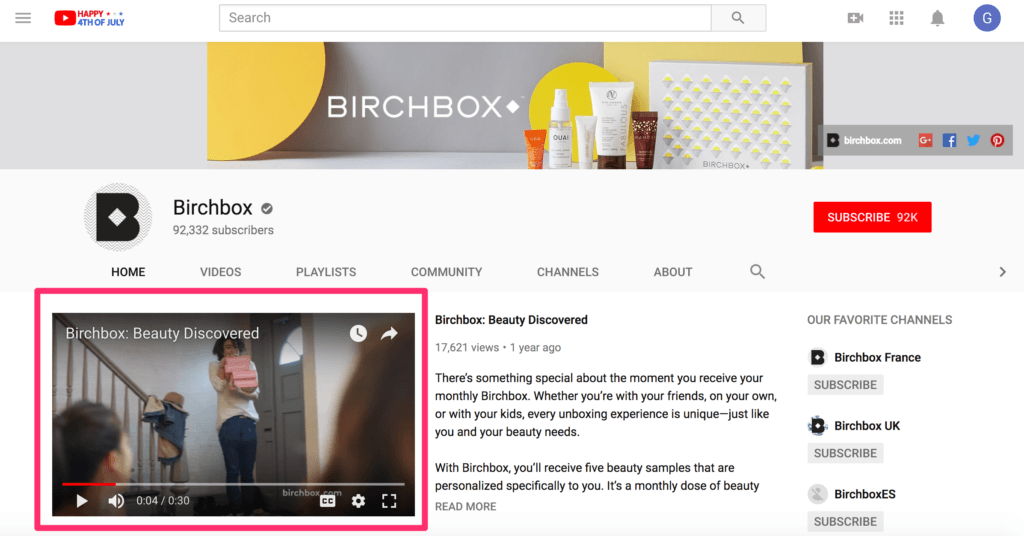This screenshot has width=1024, height=536.
Task: Switch to the PLAYLISTS tab
Action: pyautogui.click(x=326, y=272)
